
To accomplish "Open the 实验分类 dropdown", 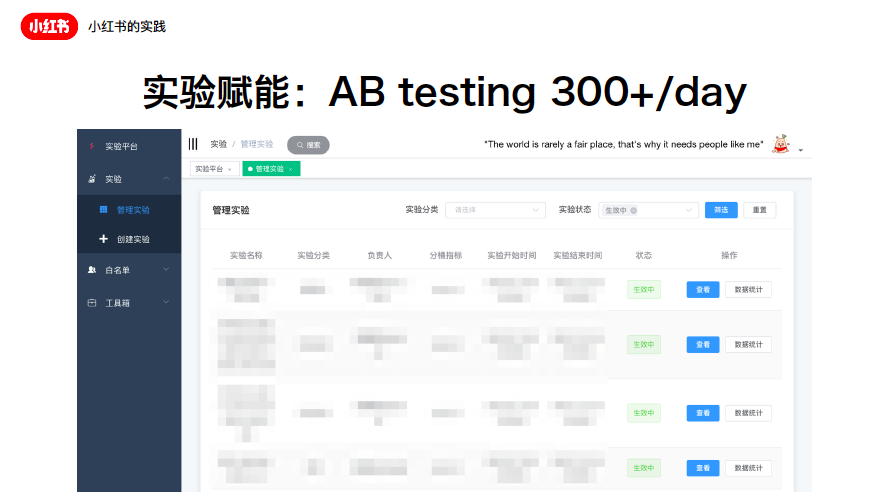I will (495, 210).
